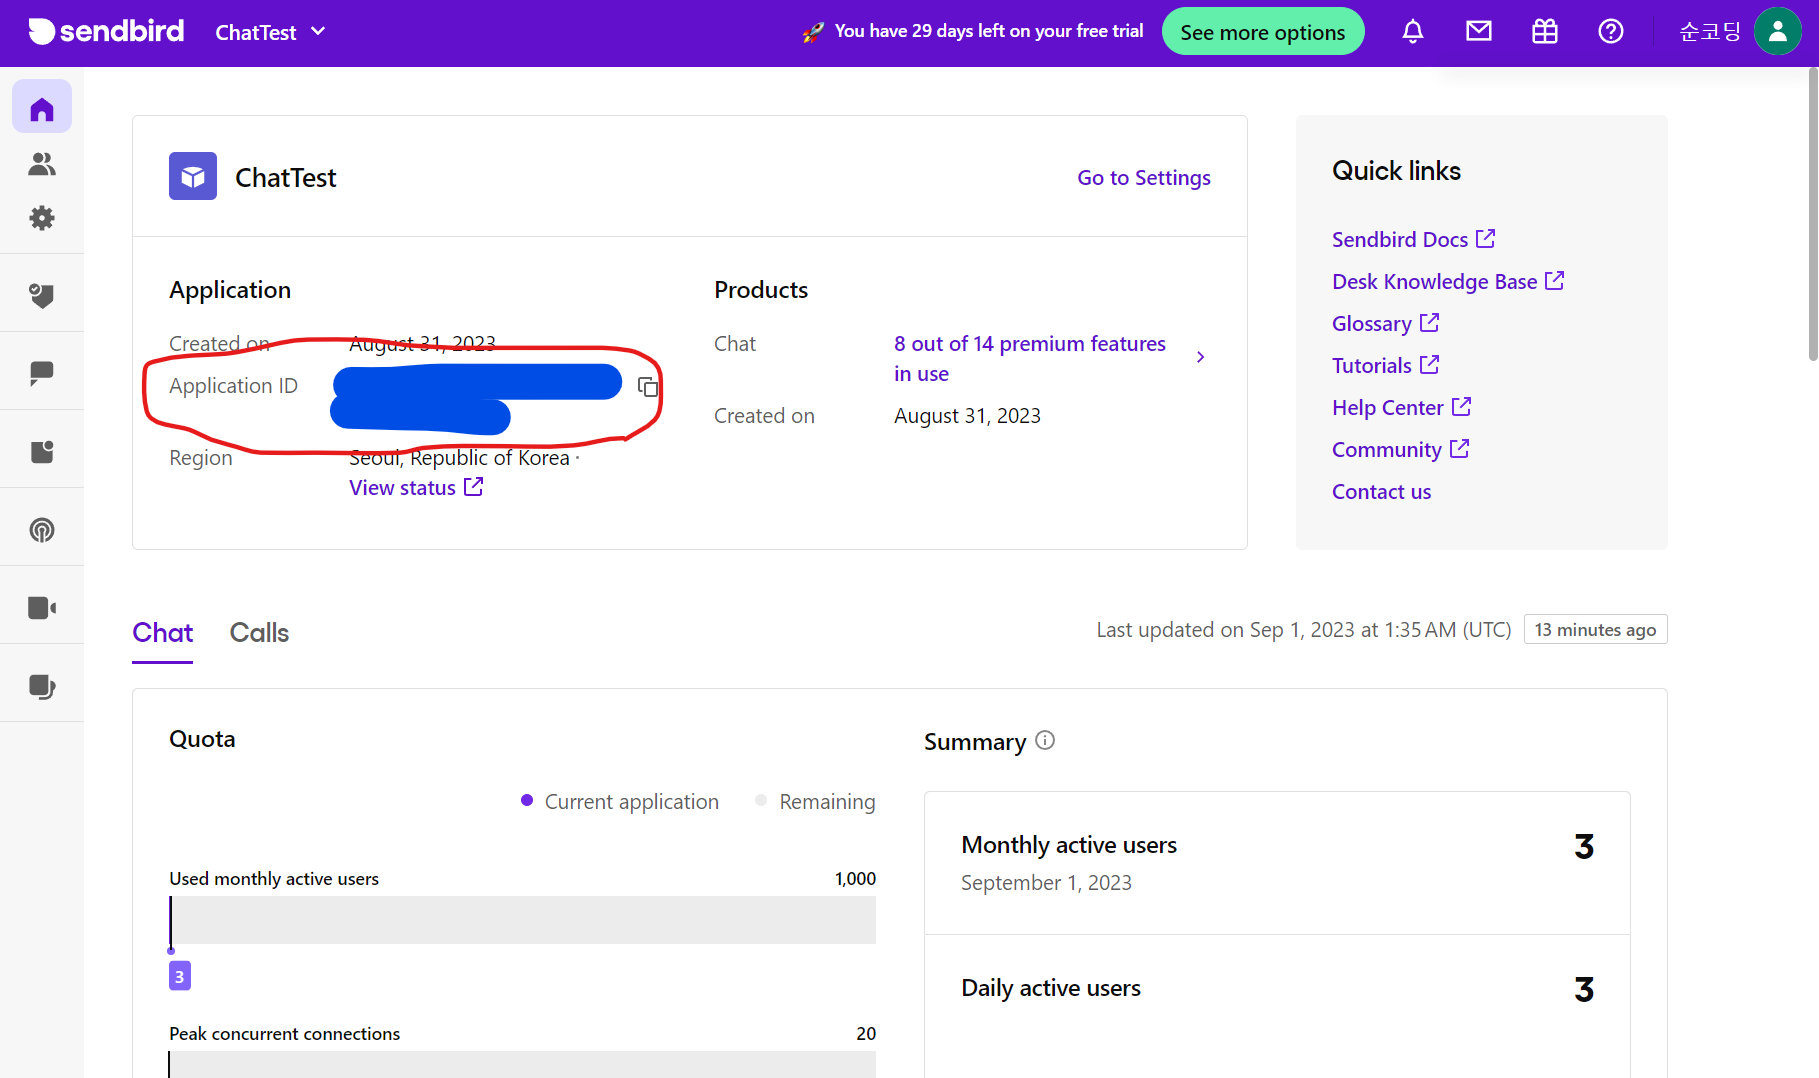1819x1078 pixels.
Task: Click the Used monthly active users bar
Action: [x=523, y=920]
